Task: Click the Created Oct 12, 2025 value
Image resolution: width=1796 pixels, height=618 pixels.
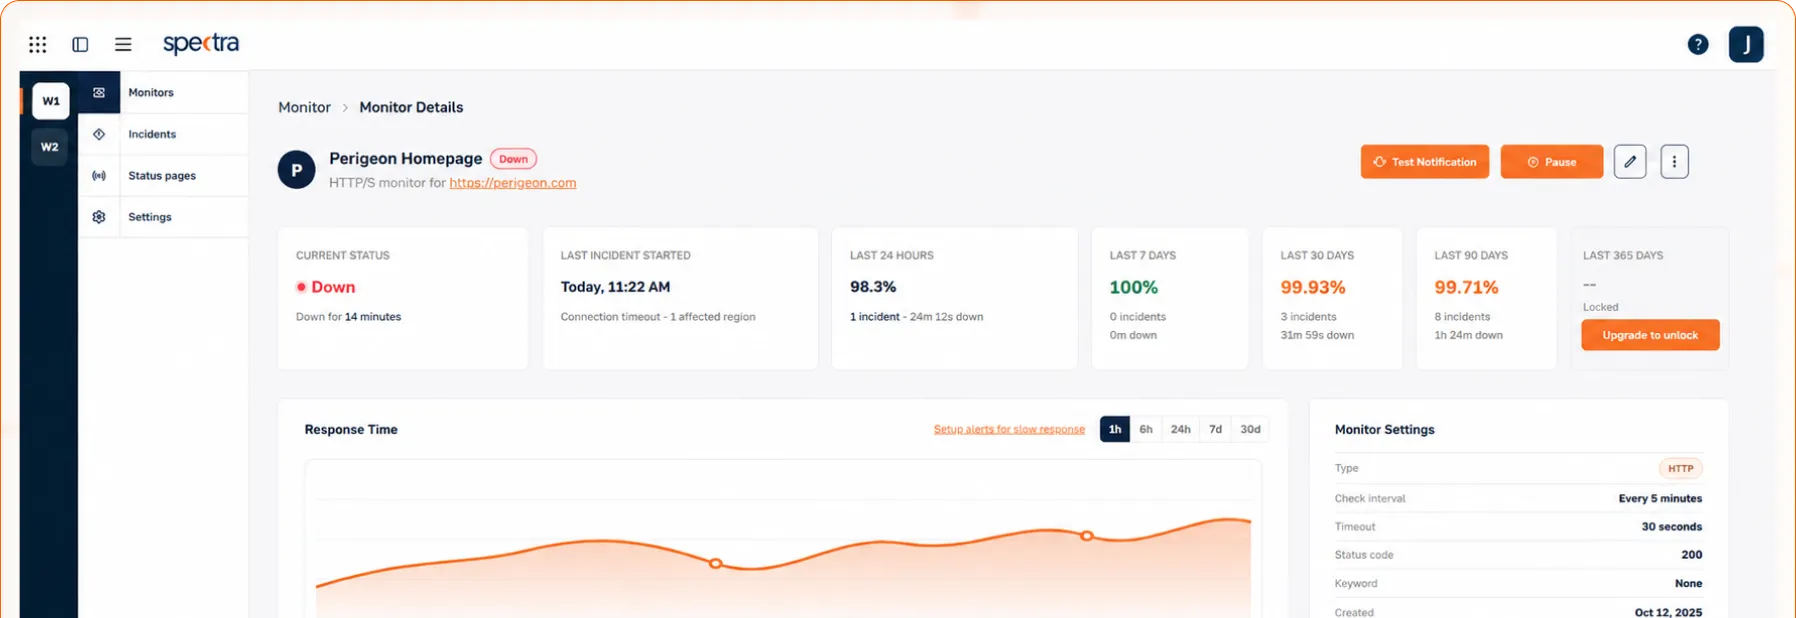Action: [1668, 612]
